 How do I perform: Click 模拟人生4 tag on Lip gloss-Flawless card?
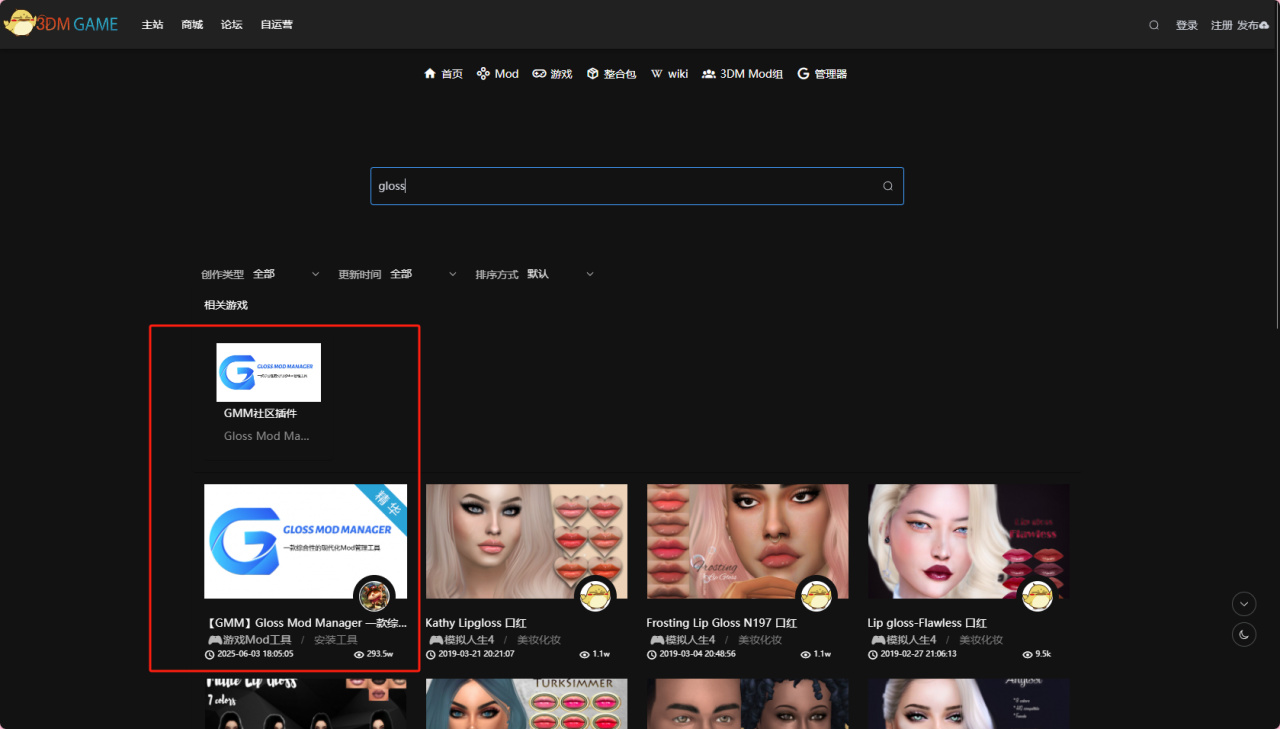[904, 640]
